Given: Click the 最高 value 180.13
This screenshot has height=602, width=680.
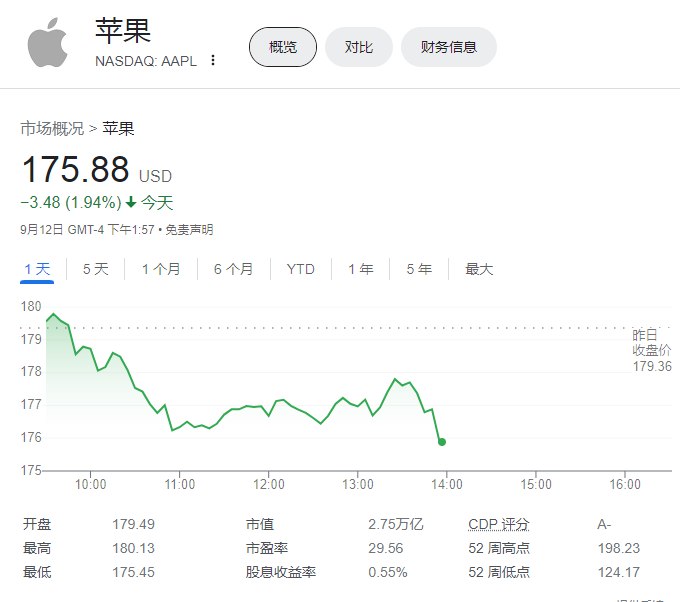Looking at the screenshot, I should pyautogui.click(x=134, y=548).
